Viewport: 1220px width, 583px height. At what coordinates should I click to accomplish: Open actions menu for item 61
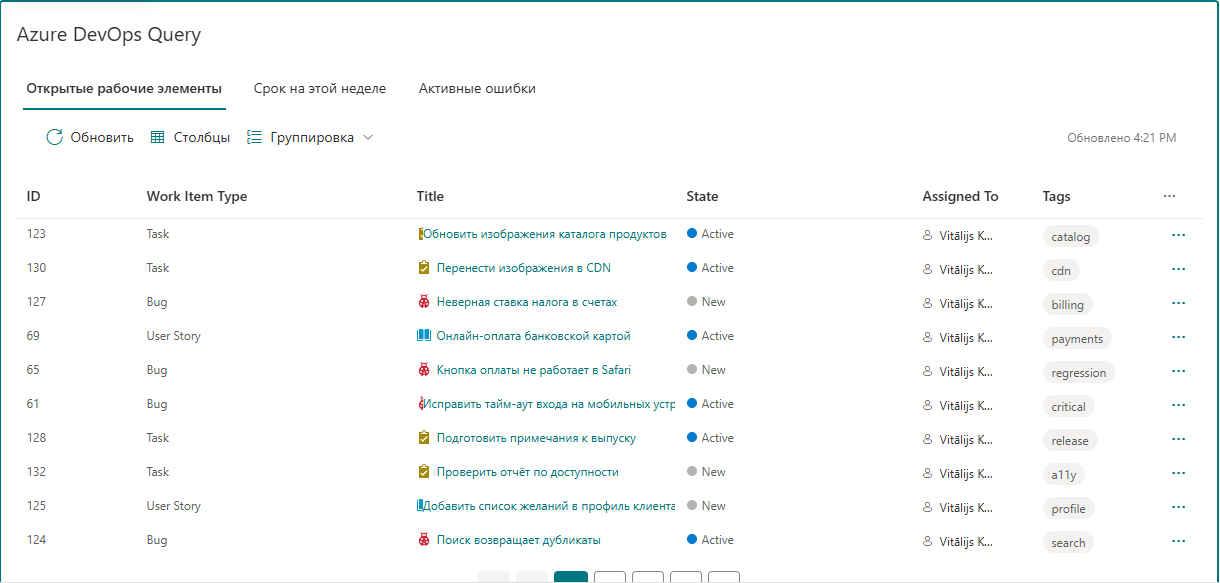1178,404
